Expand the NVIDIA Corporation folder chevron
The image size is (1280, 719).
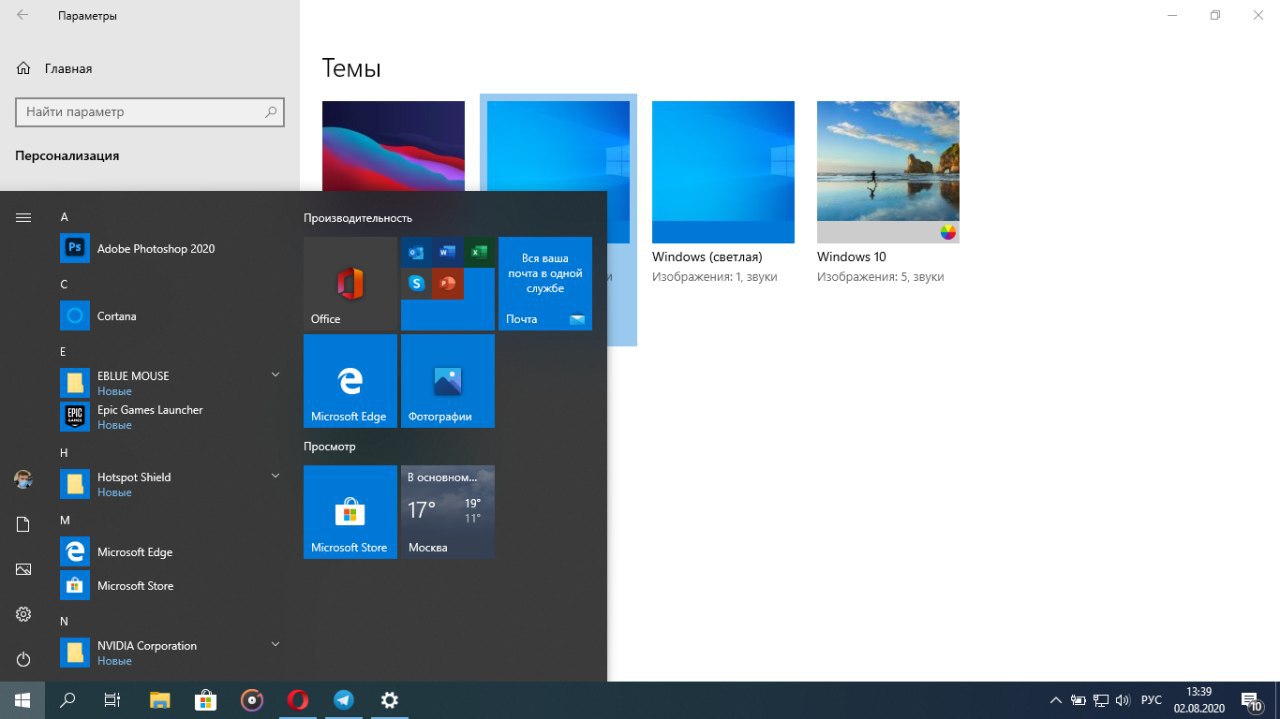tap(275, 645)
